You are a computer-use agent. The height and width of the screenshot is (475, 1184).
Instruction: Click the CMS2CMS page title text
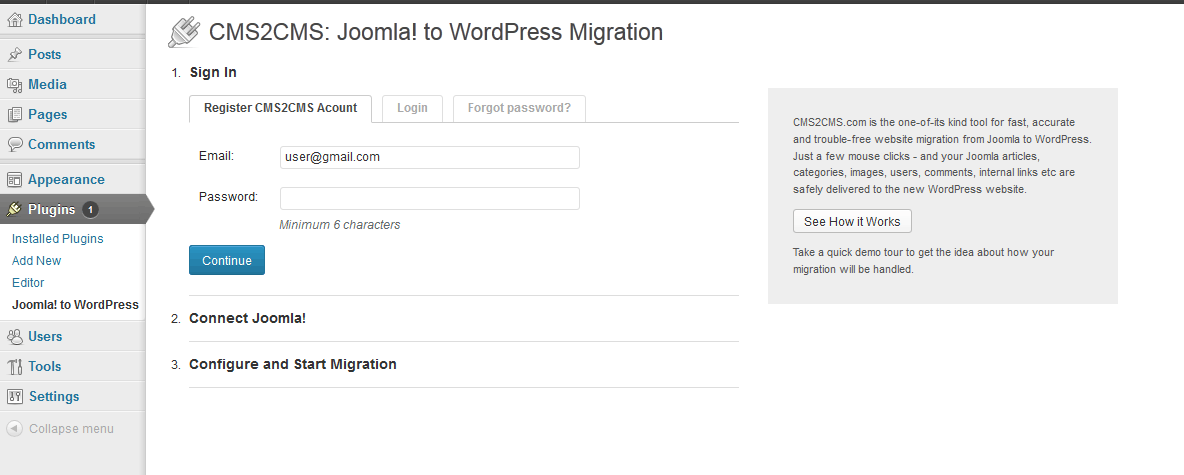click(436, 32)
